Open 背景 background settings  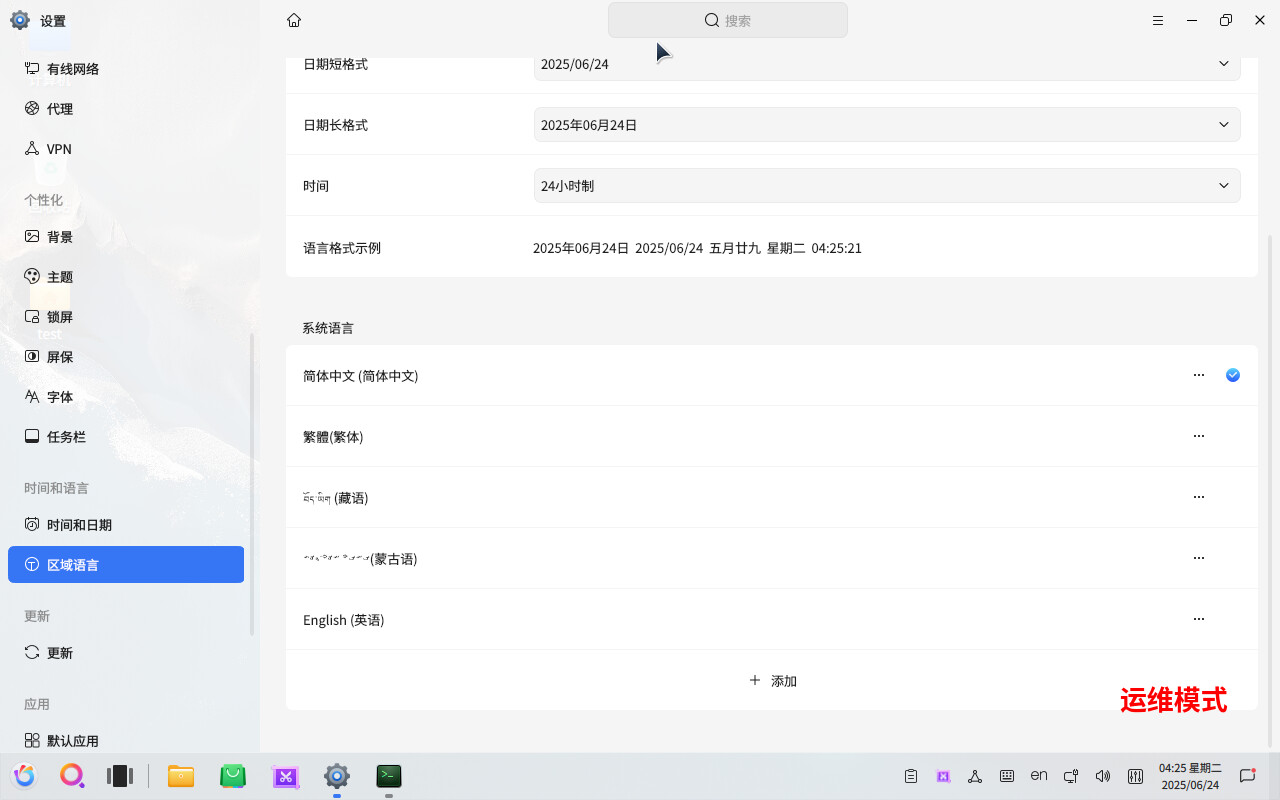pos(126,237)
